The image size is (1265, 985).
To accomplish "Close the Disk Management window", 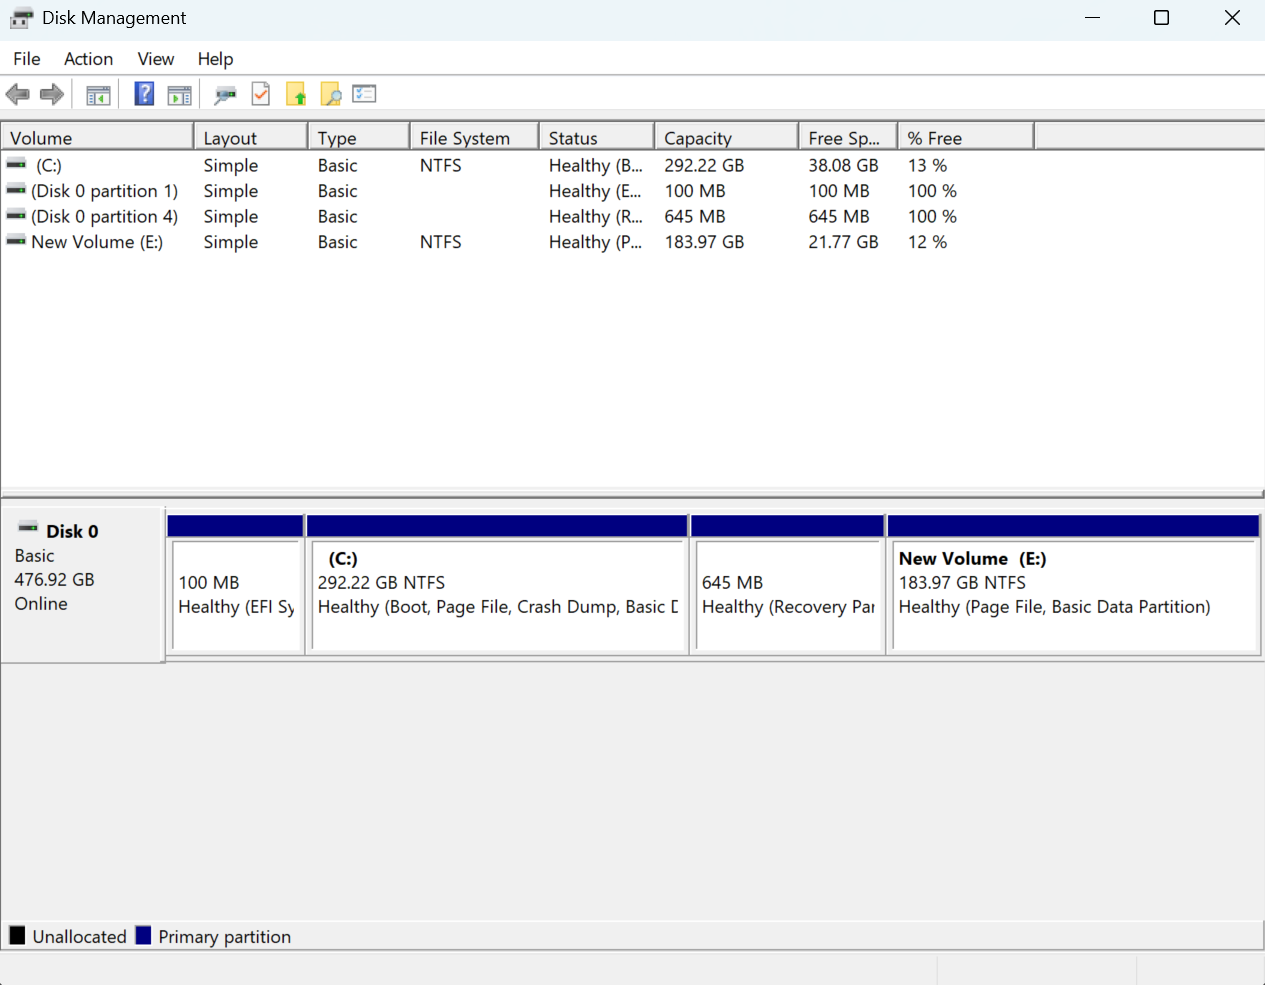I will pos(1232,18).
